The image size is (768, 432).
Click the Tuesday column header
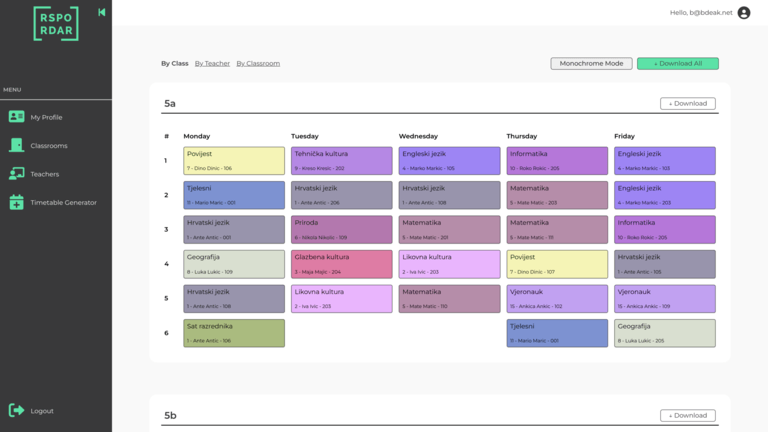click(x=305, y=136)
